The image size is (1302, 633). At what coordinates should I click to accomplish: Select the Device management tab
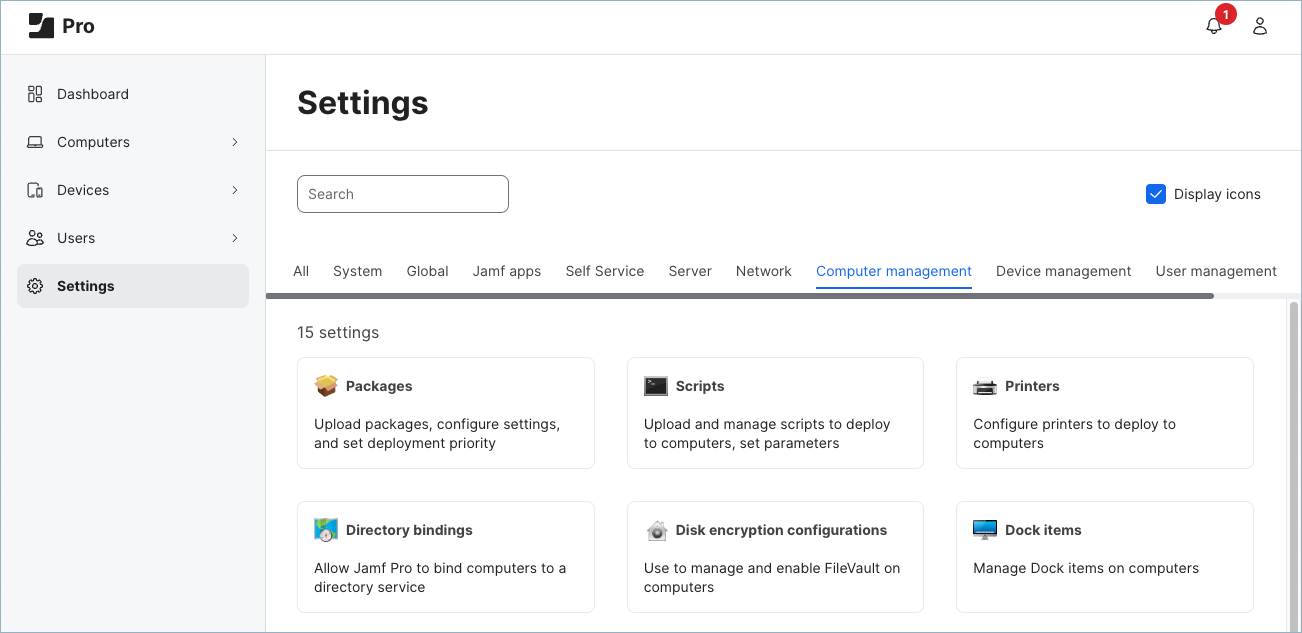click(1063, 271)
